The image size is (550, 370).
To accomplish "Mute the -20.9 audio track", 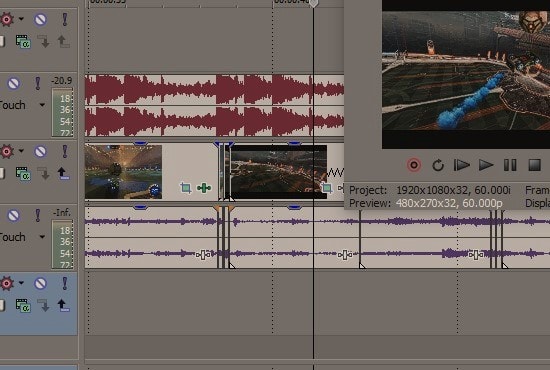I will click(14, 83).
